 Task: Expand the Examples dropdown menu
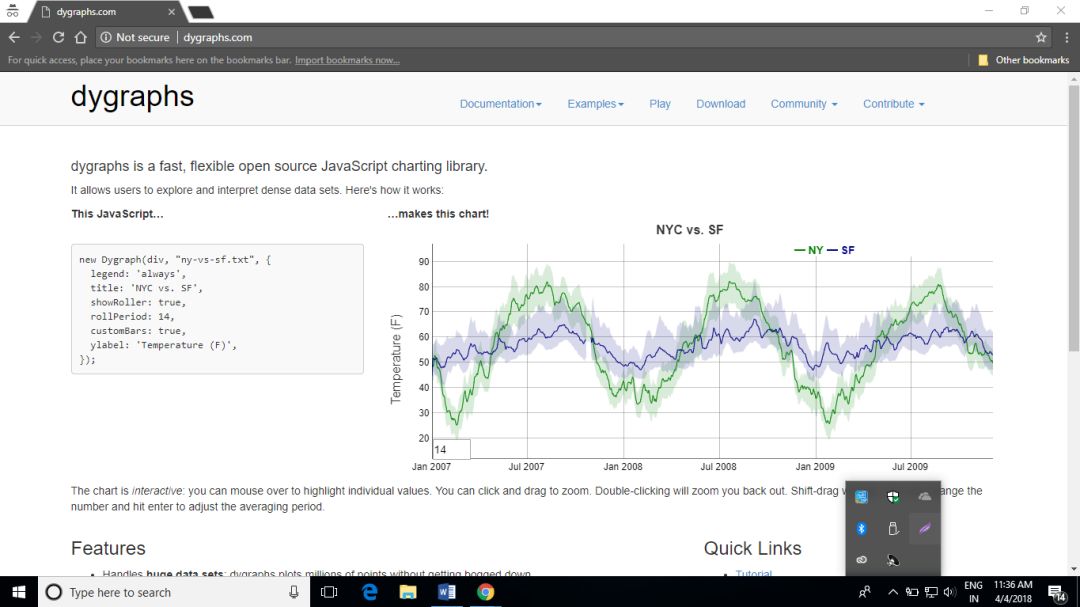point(595,104)
